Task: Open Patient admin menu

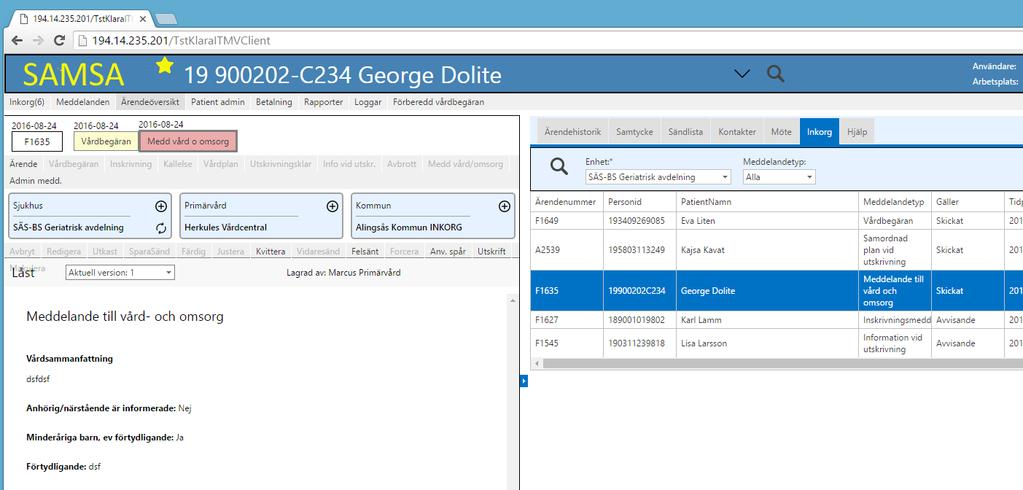Action: [218, 102]
